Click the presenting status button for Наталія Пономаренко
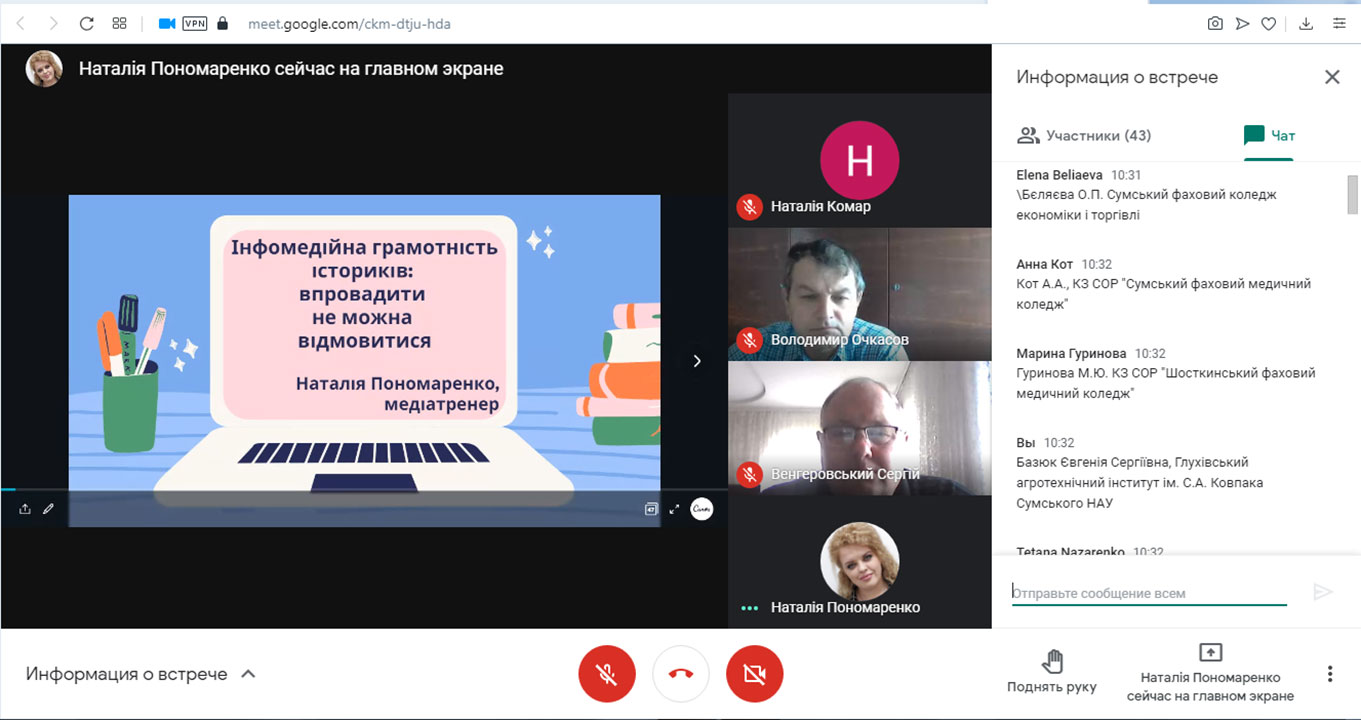 [1210, 673]
